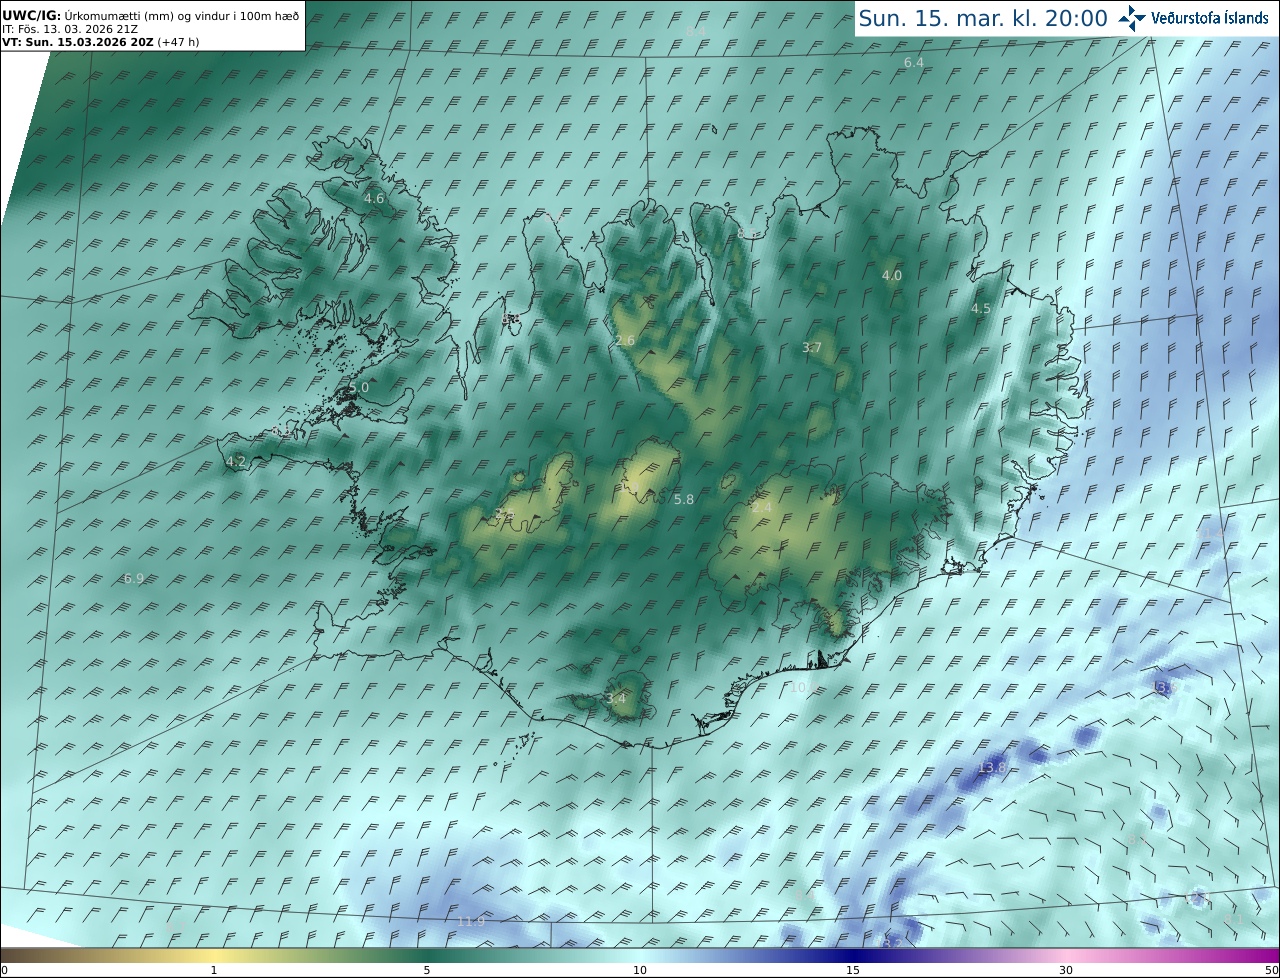
Task: Click the map title starting with 'UWC/IG: Úrkomumætti (mm)'
Action: coord(150,15)
